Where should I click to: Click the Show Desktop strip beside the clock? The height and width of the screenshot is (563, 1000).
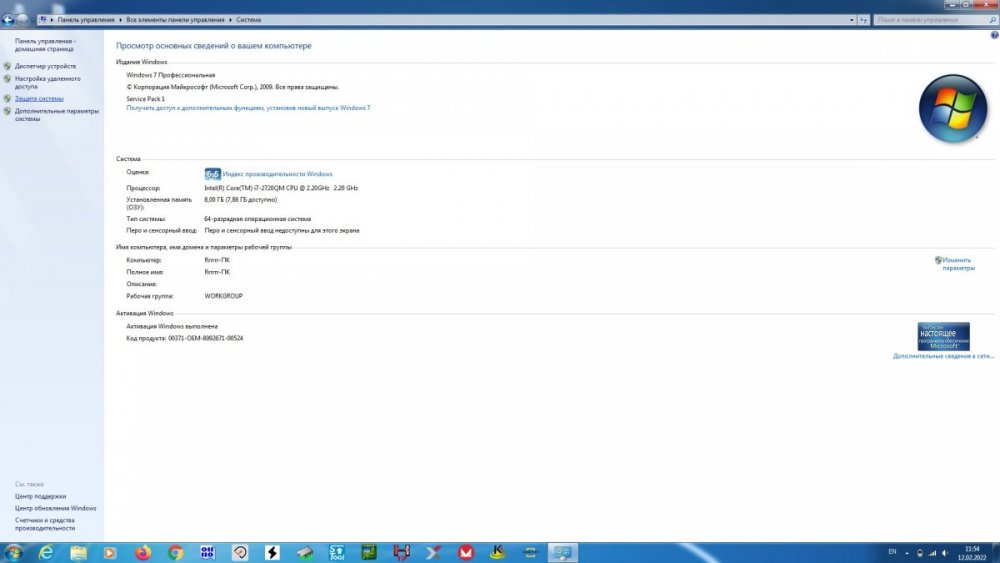[x=996, y=553]
